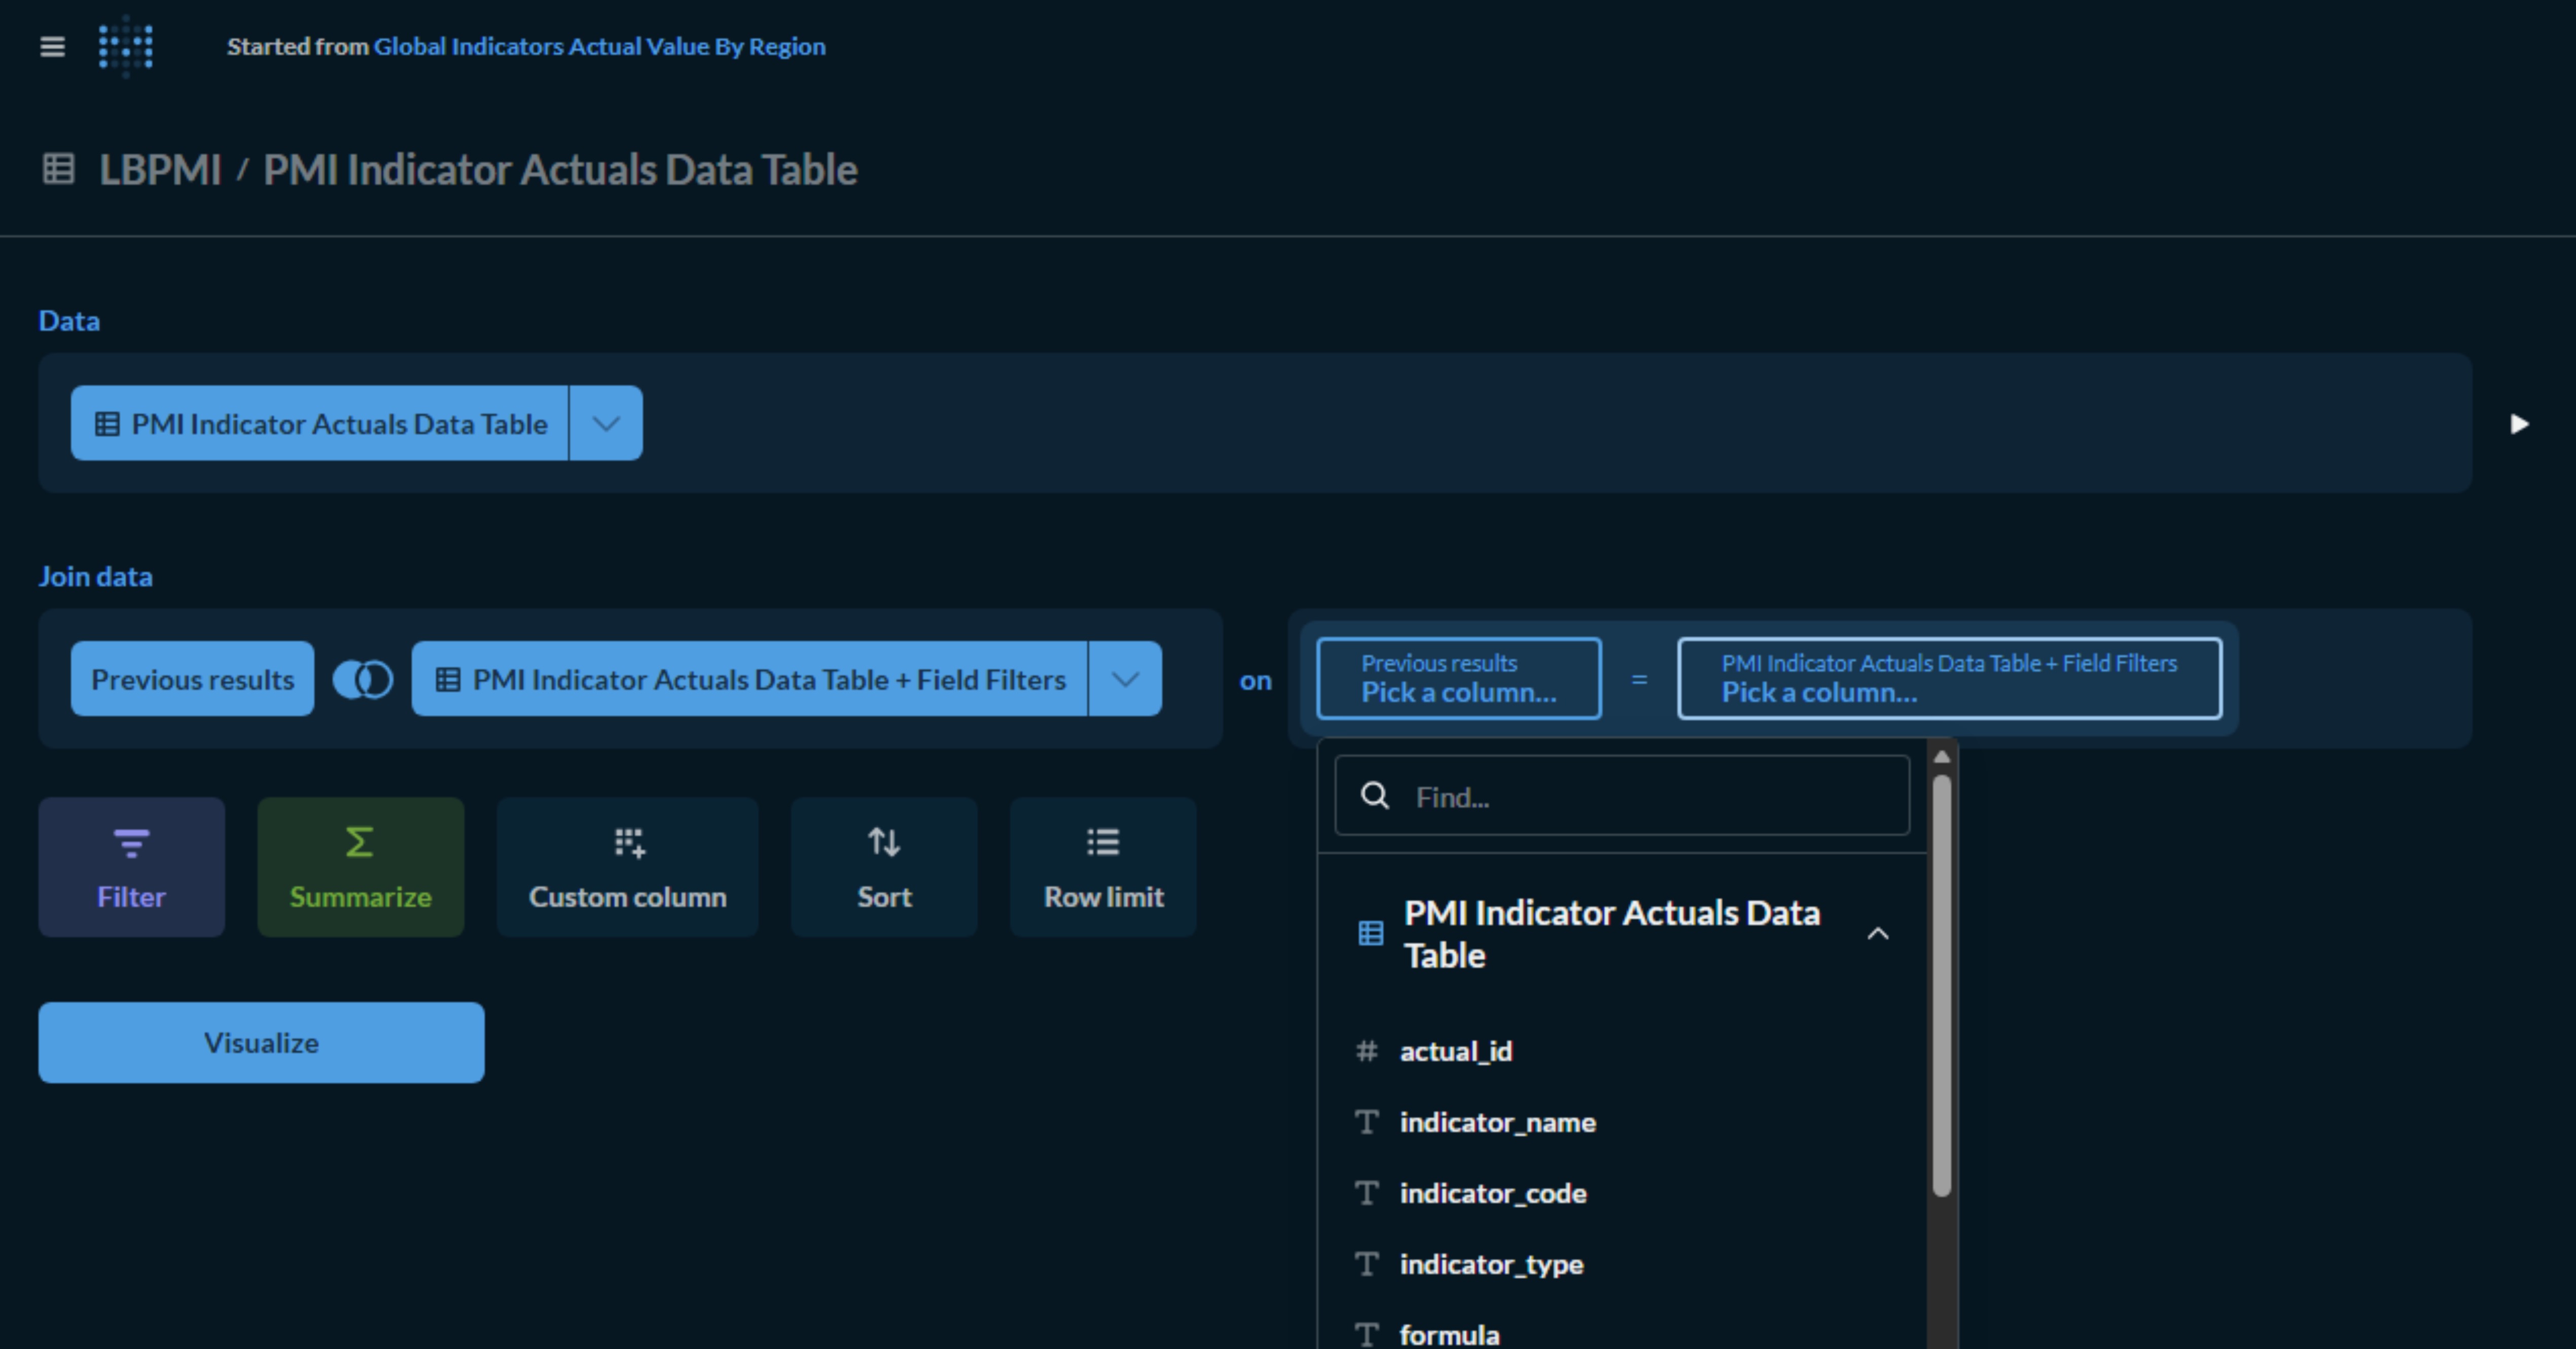Click the table icon beside LBPMI

pyautogui.click(x=58, y=168)
